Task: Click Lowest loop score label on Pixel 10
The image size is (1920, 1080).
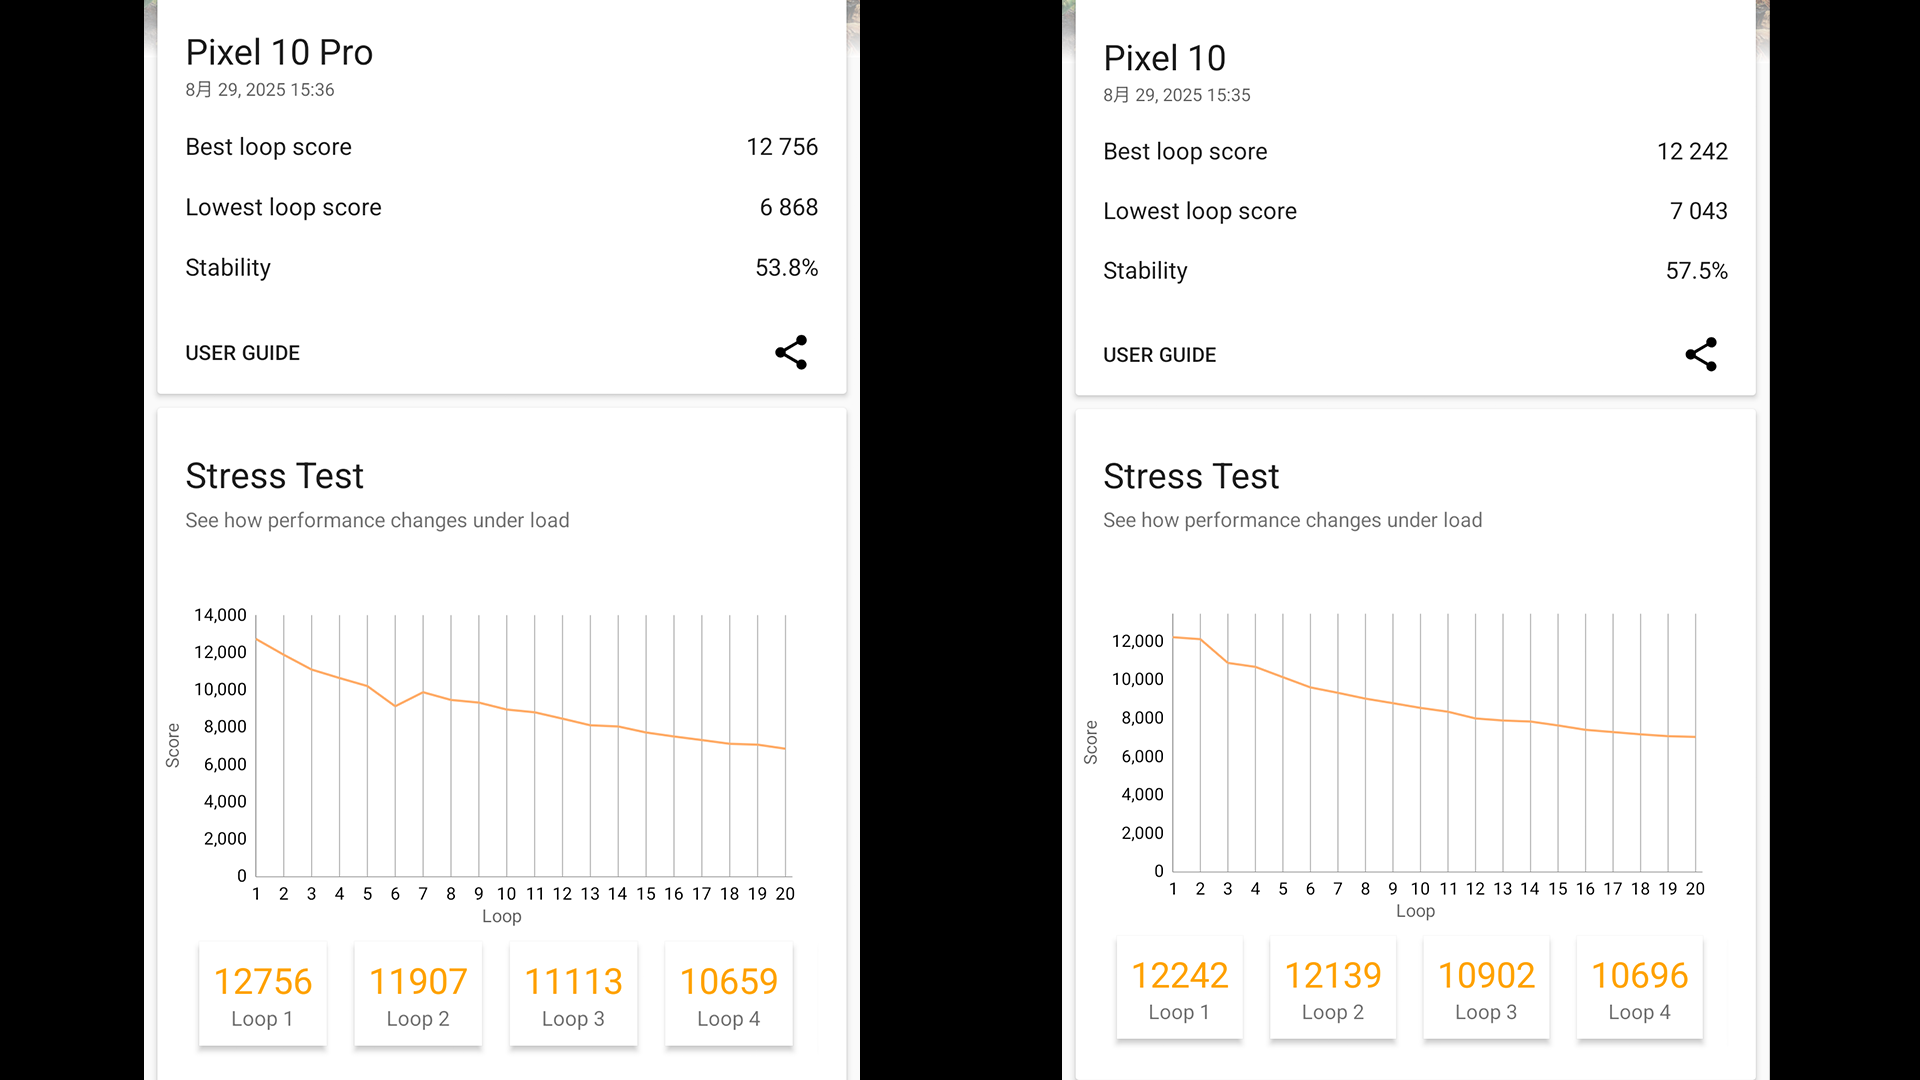Action: coord(1200,211)
